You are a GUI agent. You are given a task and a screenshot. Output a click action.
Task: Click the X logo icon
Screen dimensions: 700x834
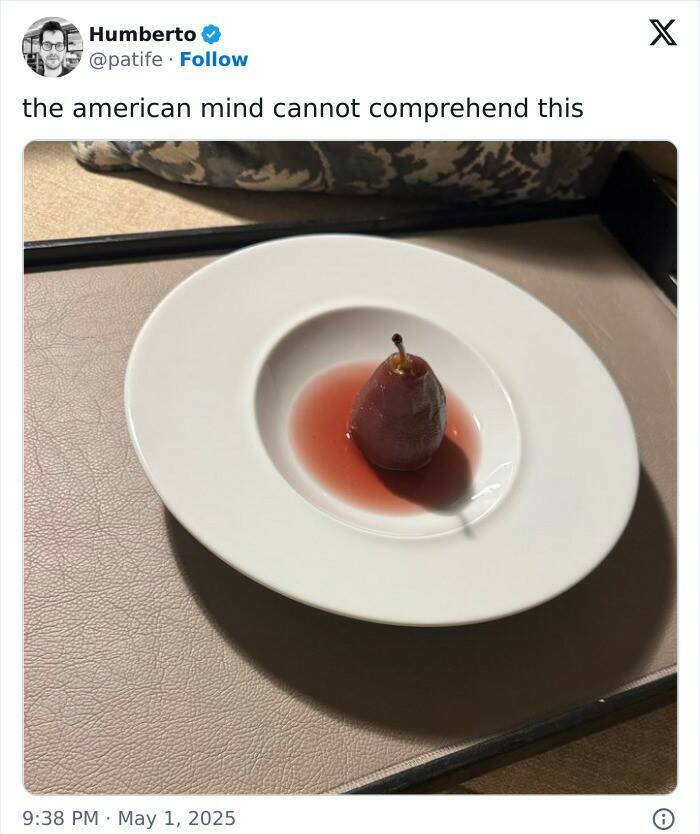[x=663, y=32]
